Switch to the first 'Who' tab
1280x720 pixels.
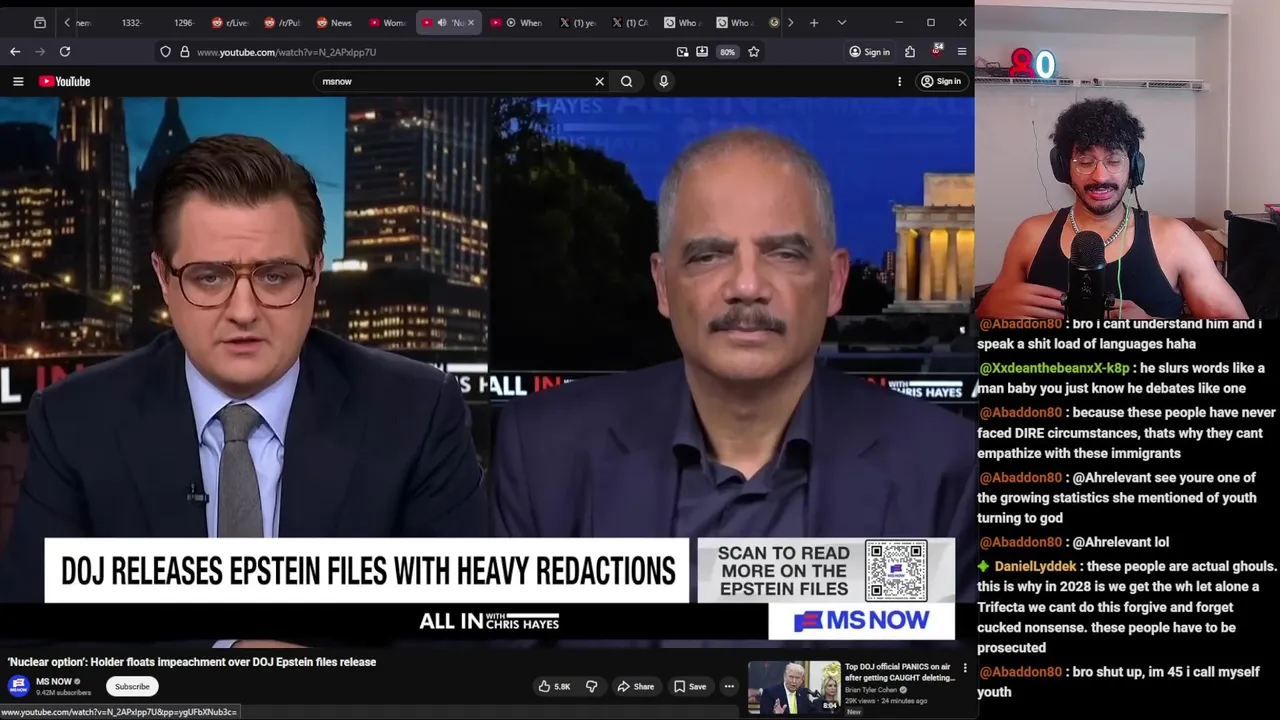point(682,22)
